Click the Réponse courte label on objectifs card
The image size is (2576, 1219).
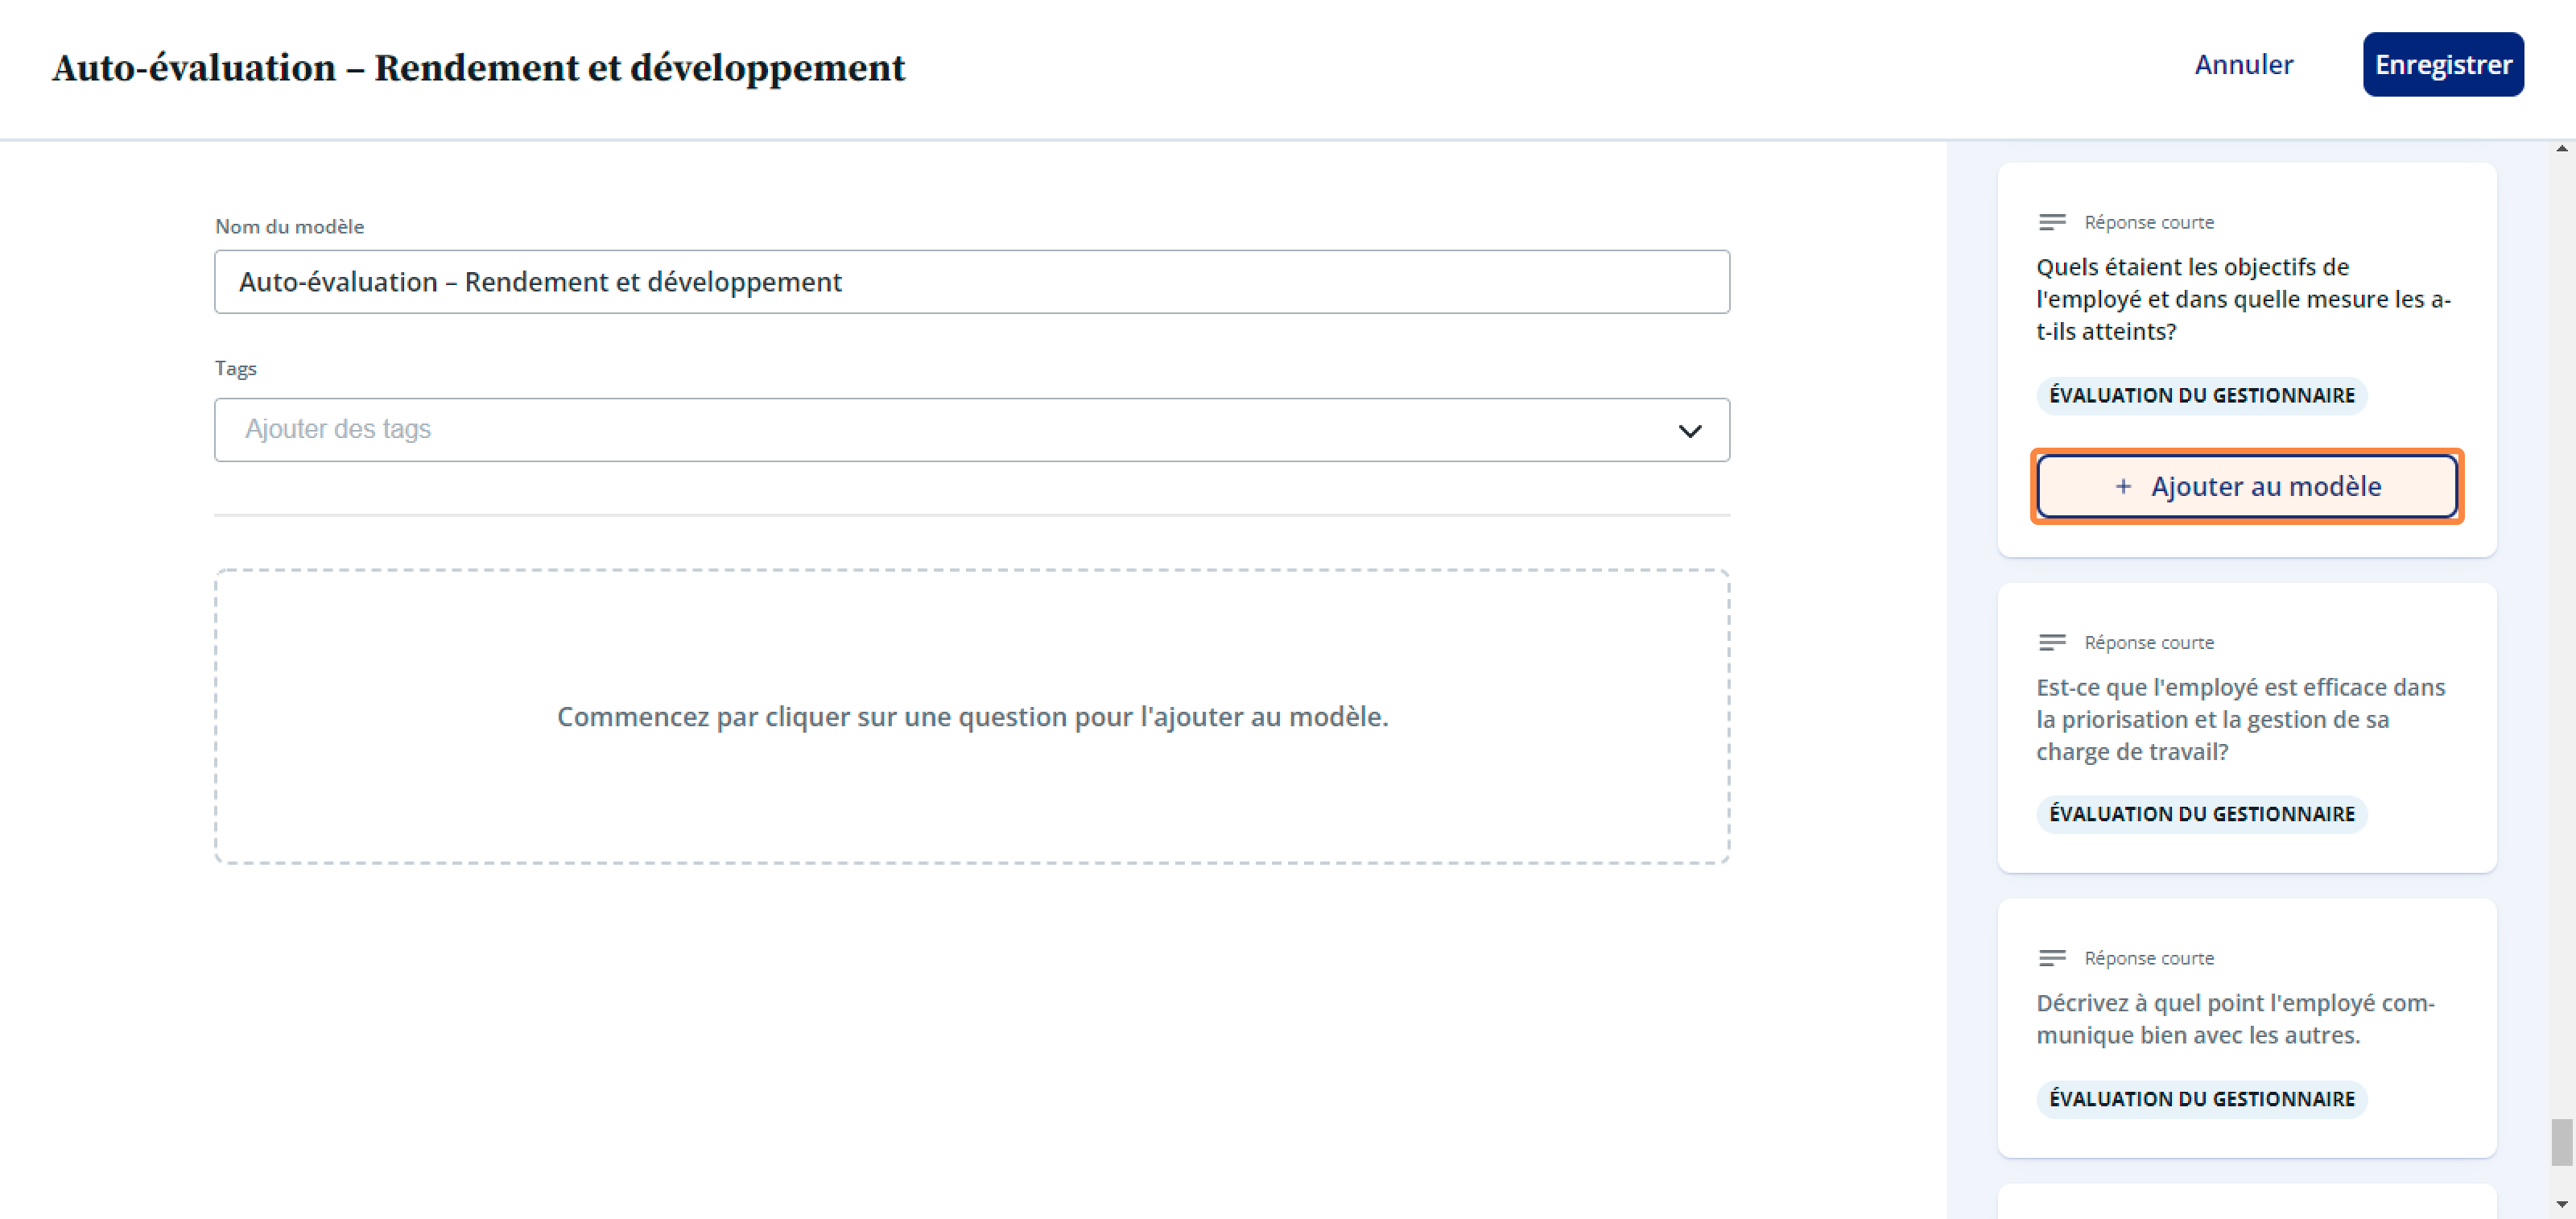coord(2148,222)
